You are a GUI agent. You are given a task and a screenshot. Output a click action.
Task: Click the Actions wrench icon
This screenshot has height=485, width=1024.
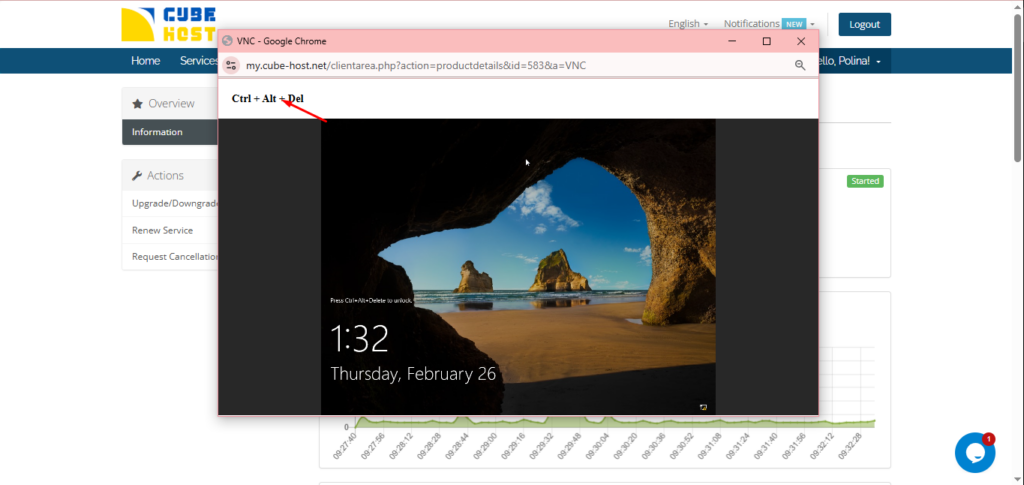pyautogui.click(x=137, y=175)
